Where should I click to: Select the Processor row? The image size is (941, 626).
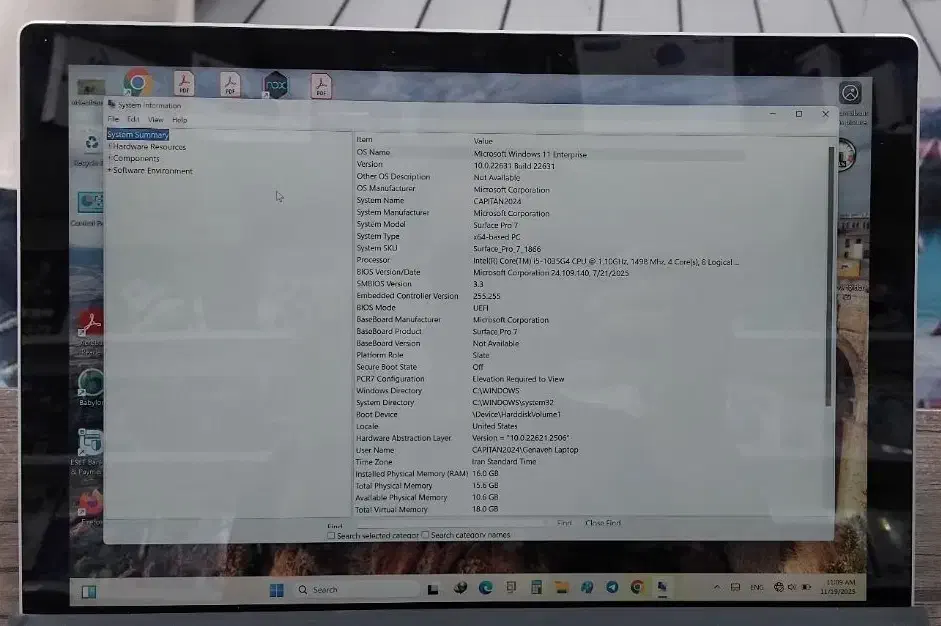[x=549, y=260]
